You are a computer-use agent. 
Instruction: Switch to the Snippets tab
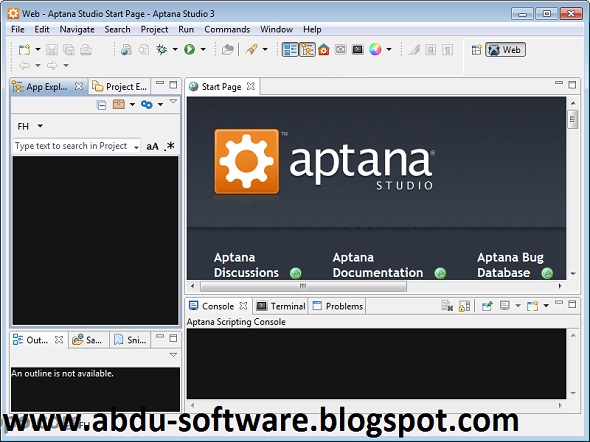pos(130,340)
